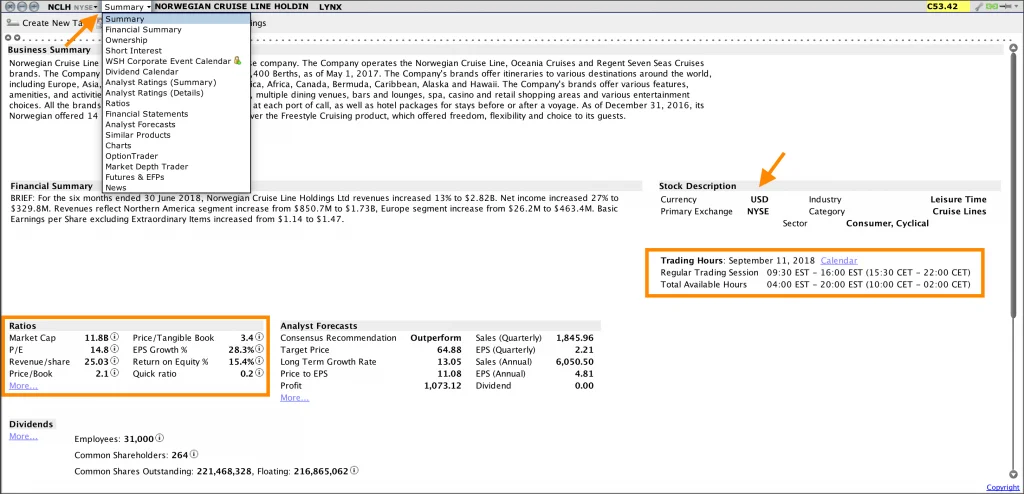Click the Dividend value 0.00
Screen dimensions: 1024x494
pyautogui.click(x=583, y=386)
